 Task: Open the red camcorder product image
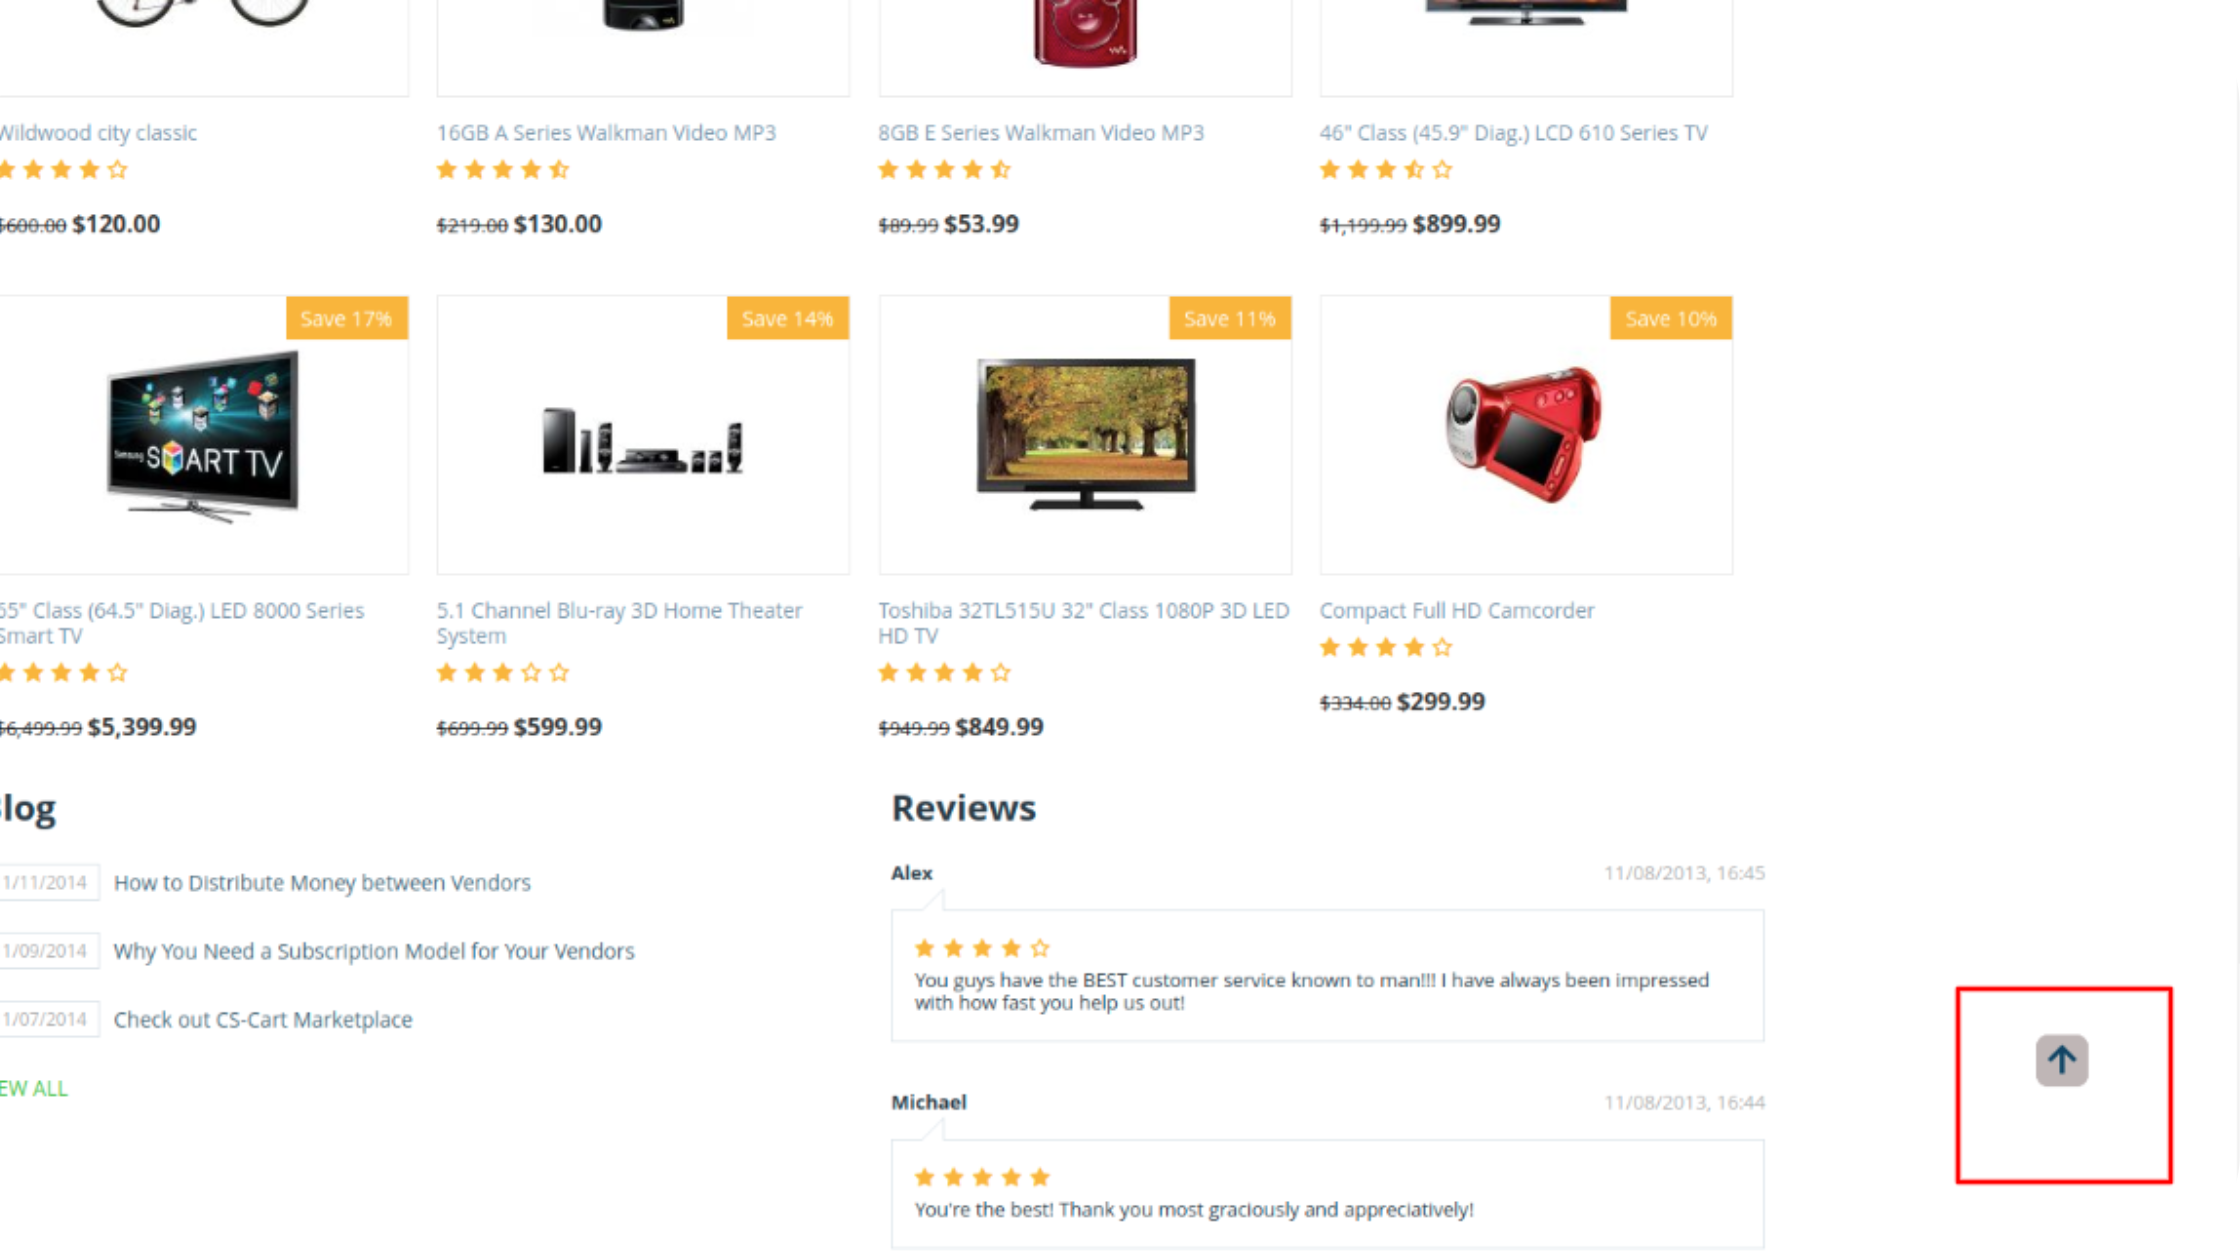pos(1524,434)
